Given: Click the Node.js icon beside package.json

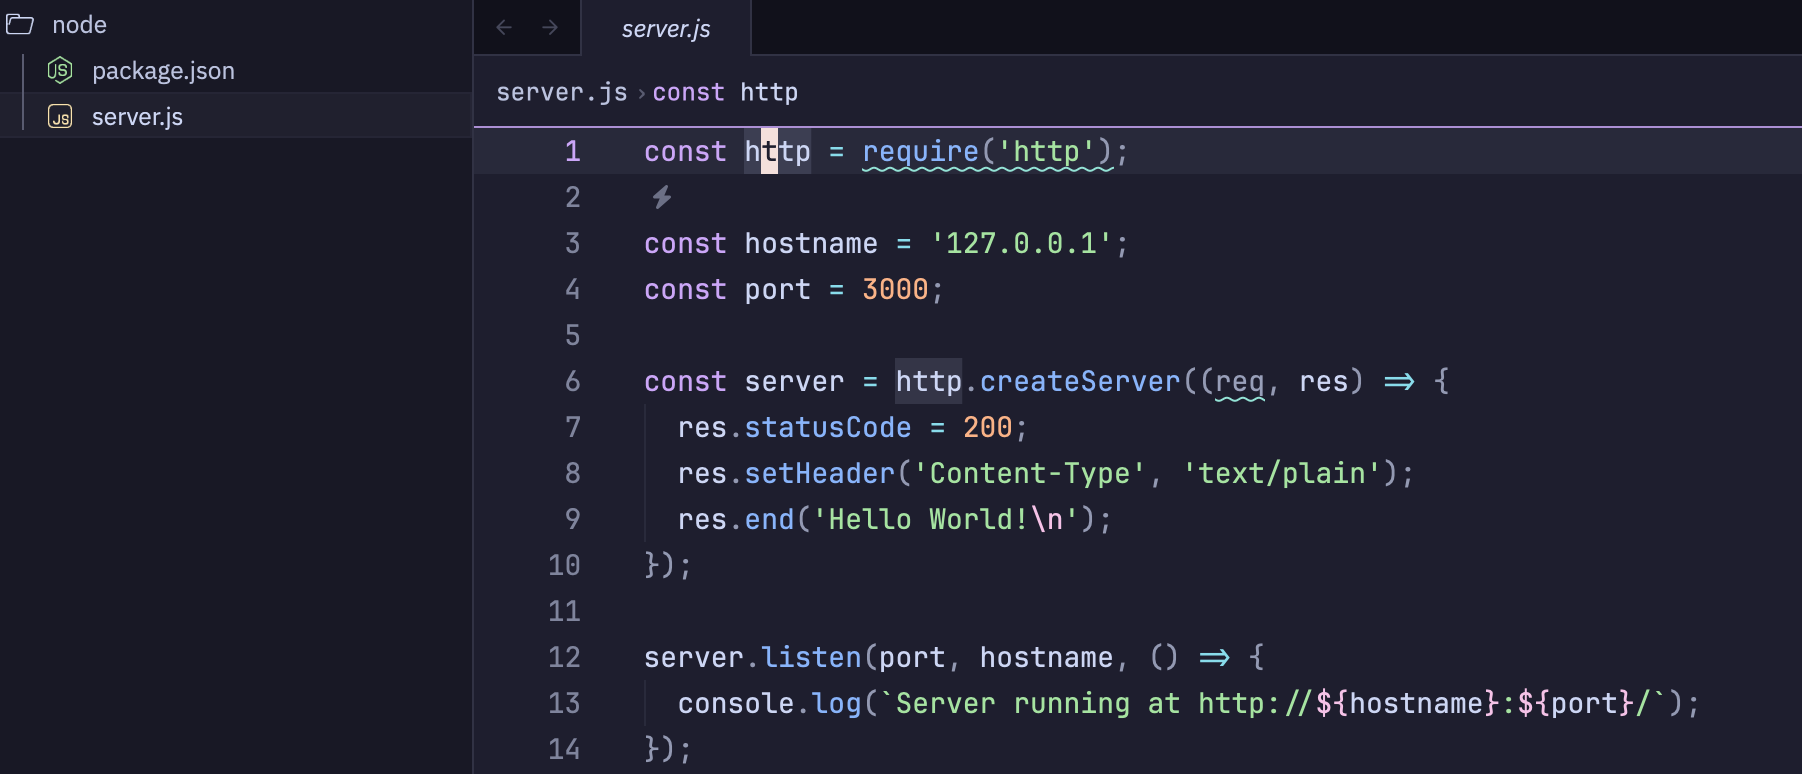Looking at the screenshot, I should [x=60, y=70].
